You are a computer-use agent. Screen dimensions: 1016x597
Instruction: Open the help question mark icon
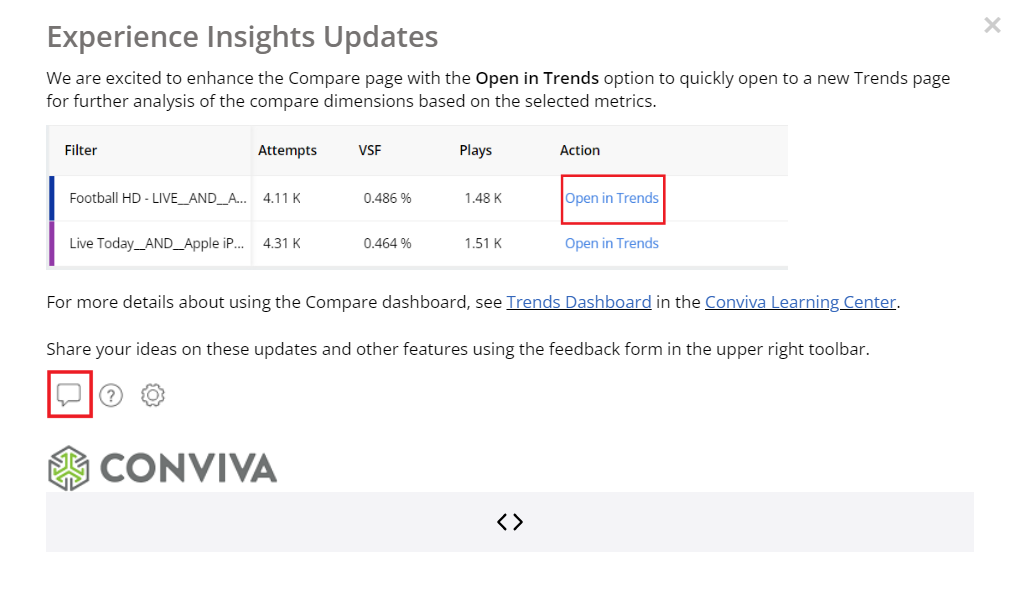click(x=111, y=395)
